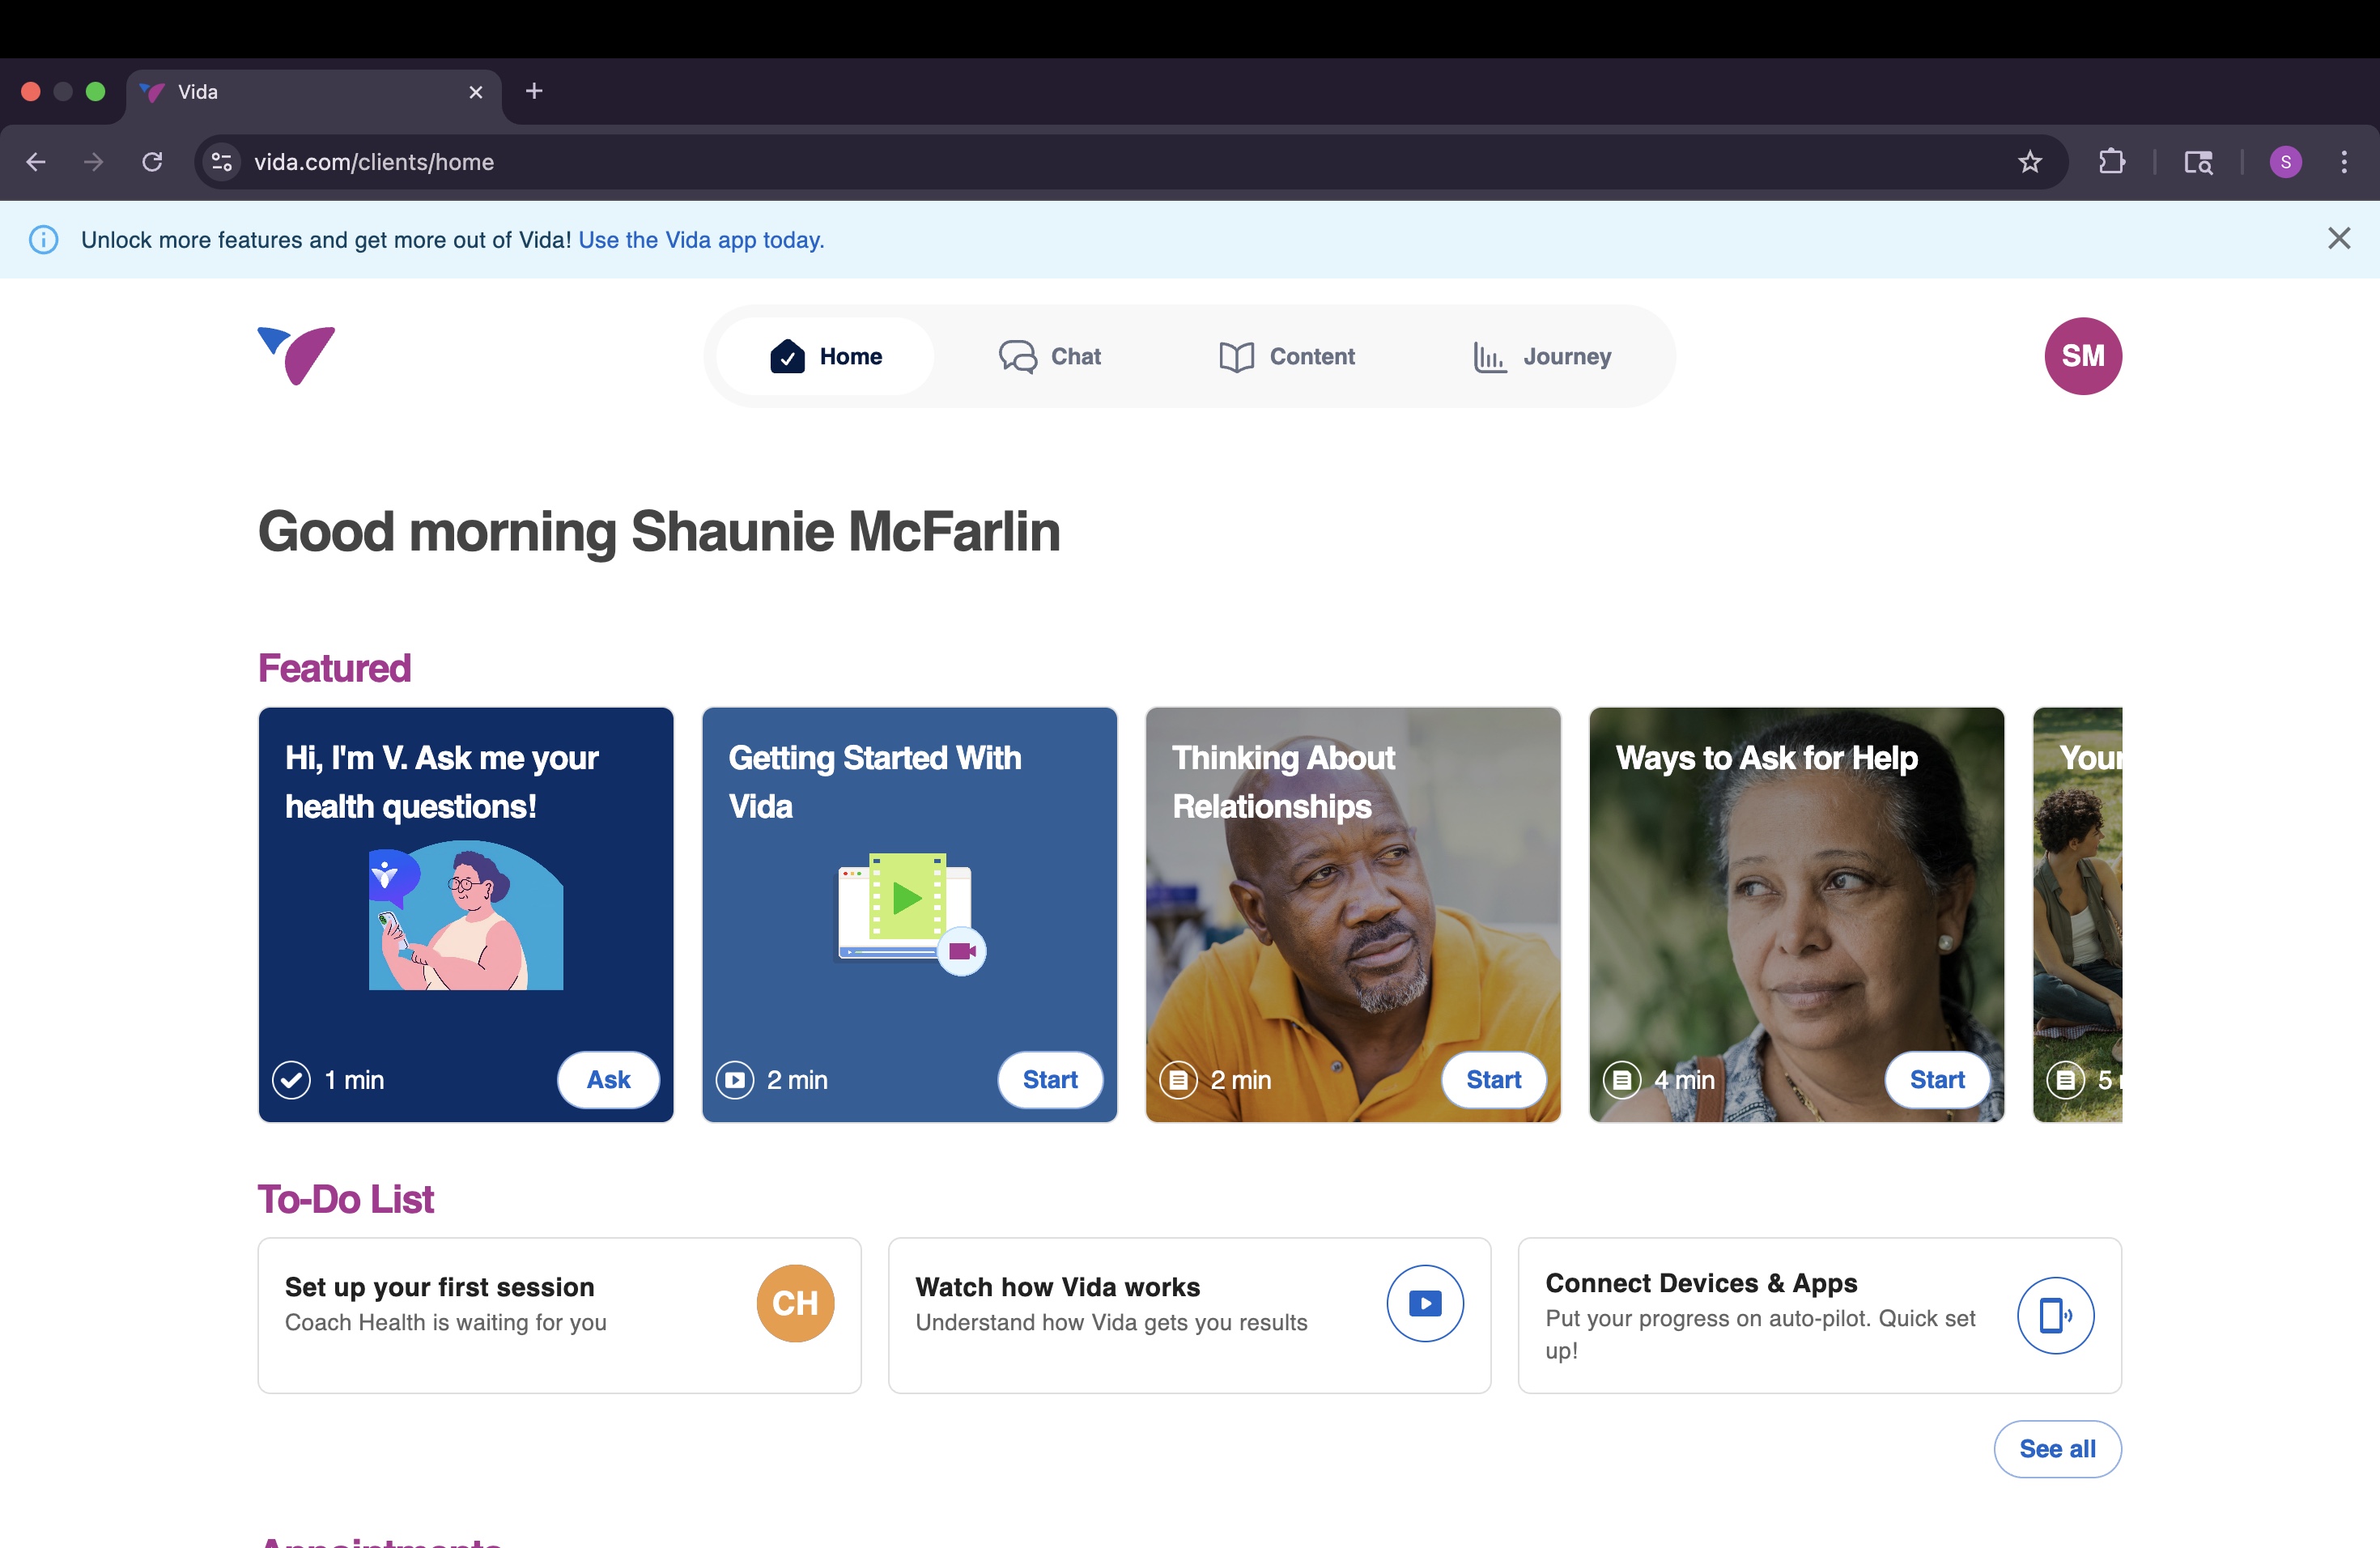Image resolution: width=2380 pixels, height=1548 pixels.
Task: Switch to the Chat tab
Action: click(x=1049, y=357)
